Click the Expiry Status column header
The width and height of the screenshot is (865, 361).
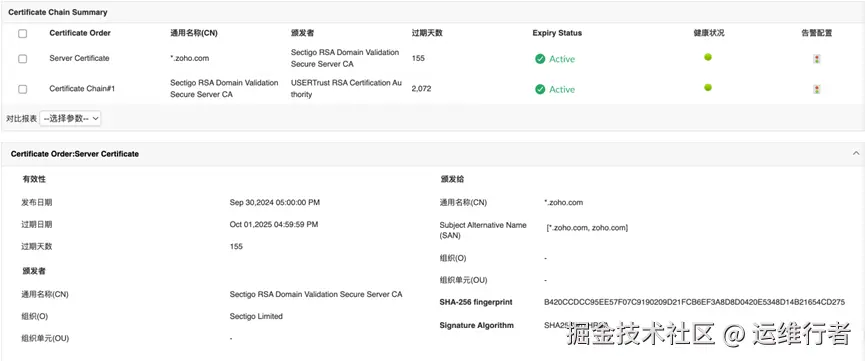tap(557, 33)
